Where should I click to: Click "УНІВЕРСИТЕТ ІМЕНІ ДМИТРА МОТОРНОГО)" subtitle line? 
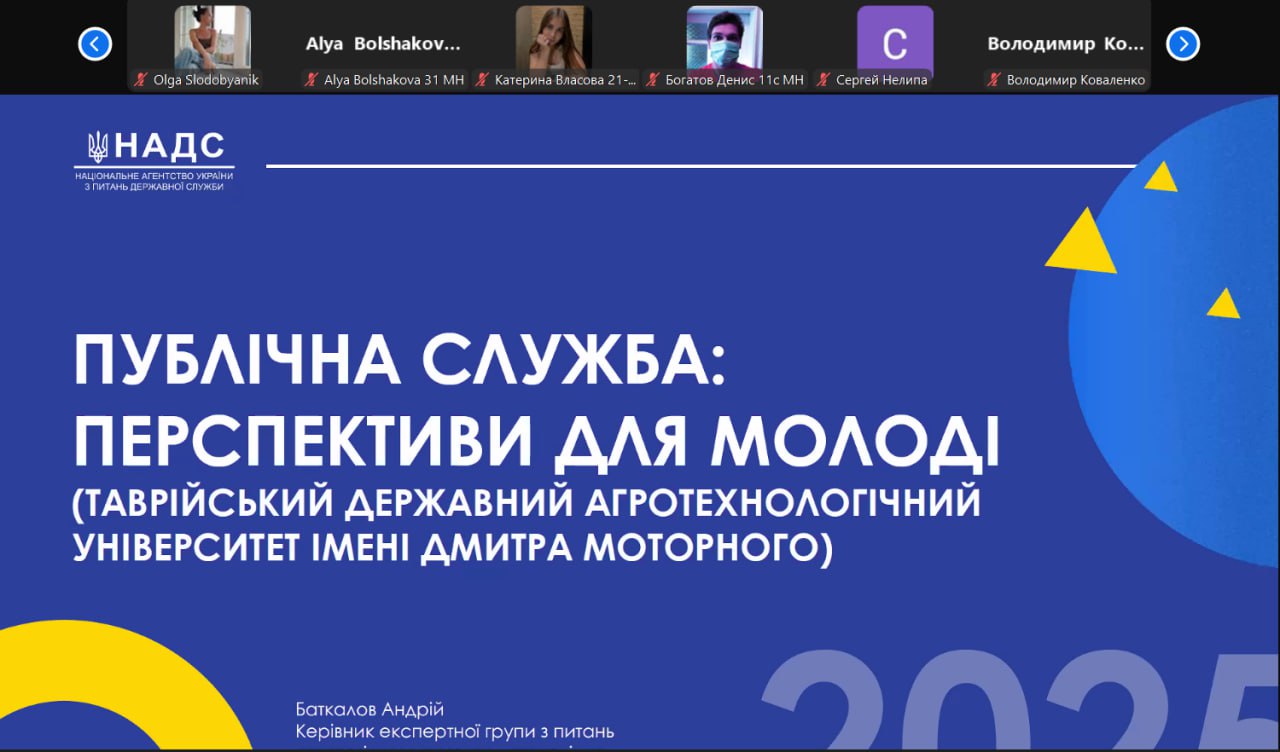coord(452,547)
